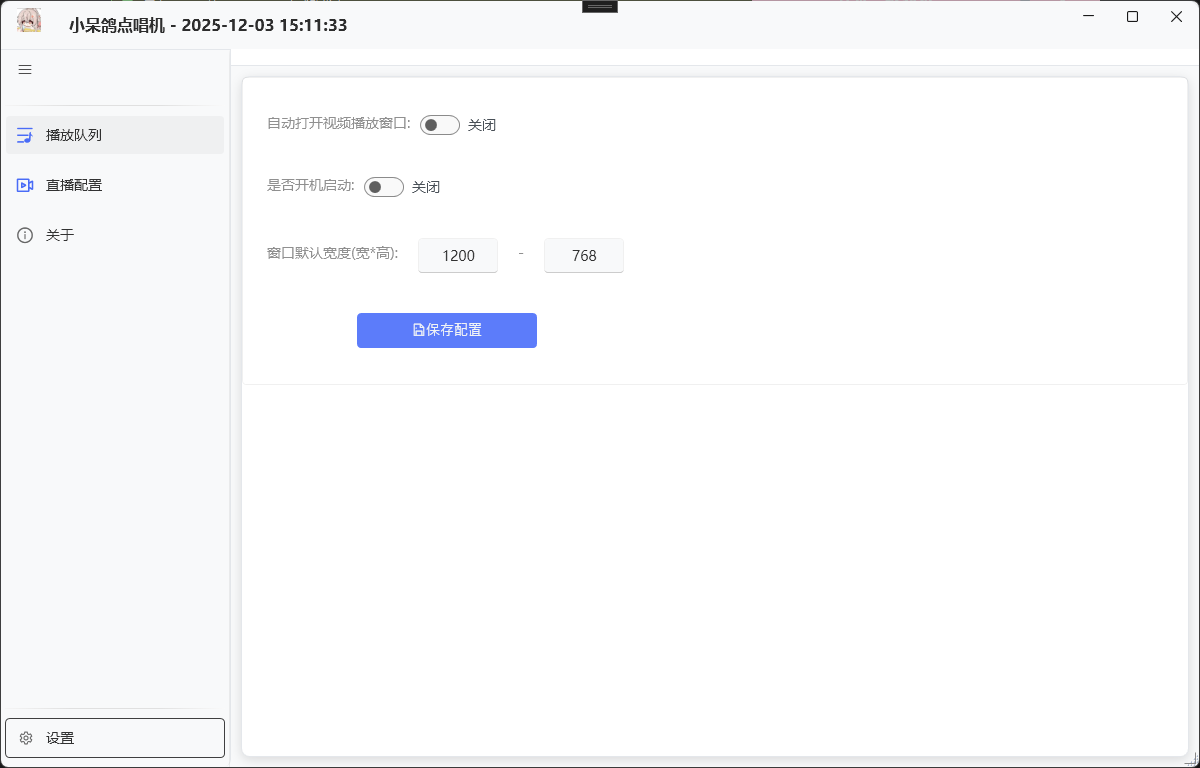
Task: Click the playlist music icon beside 播放队列
Action: pyautogui.click(x=25, y=135)
